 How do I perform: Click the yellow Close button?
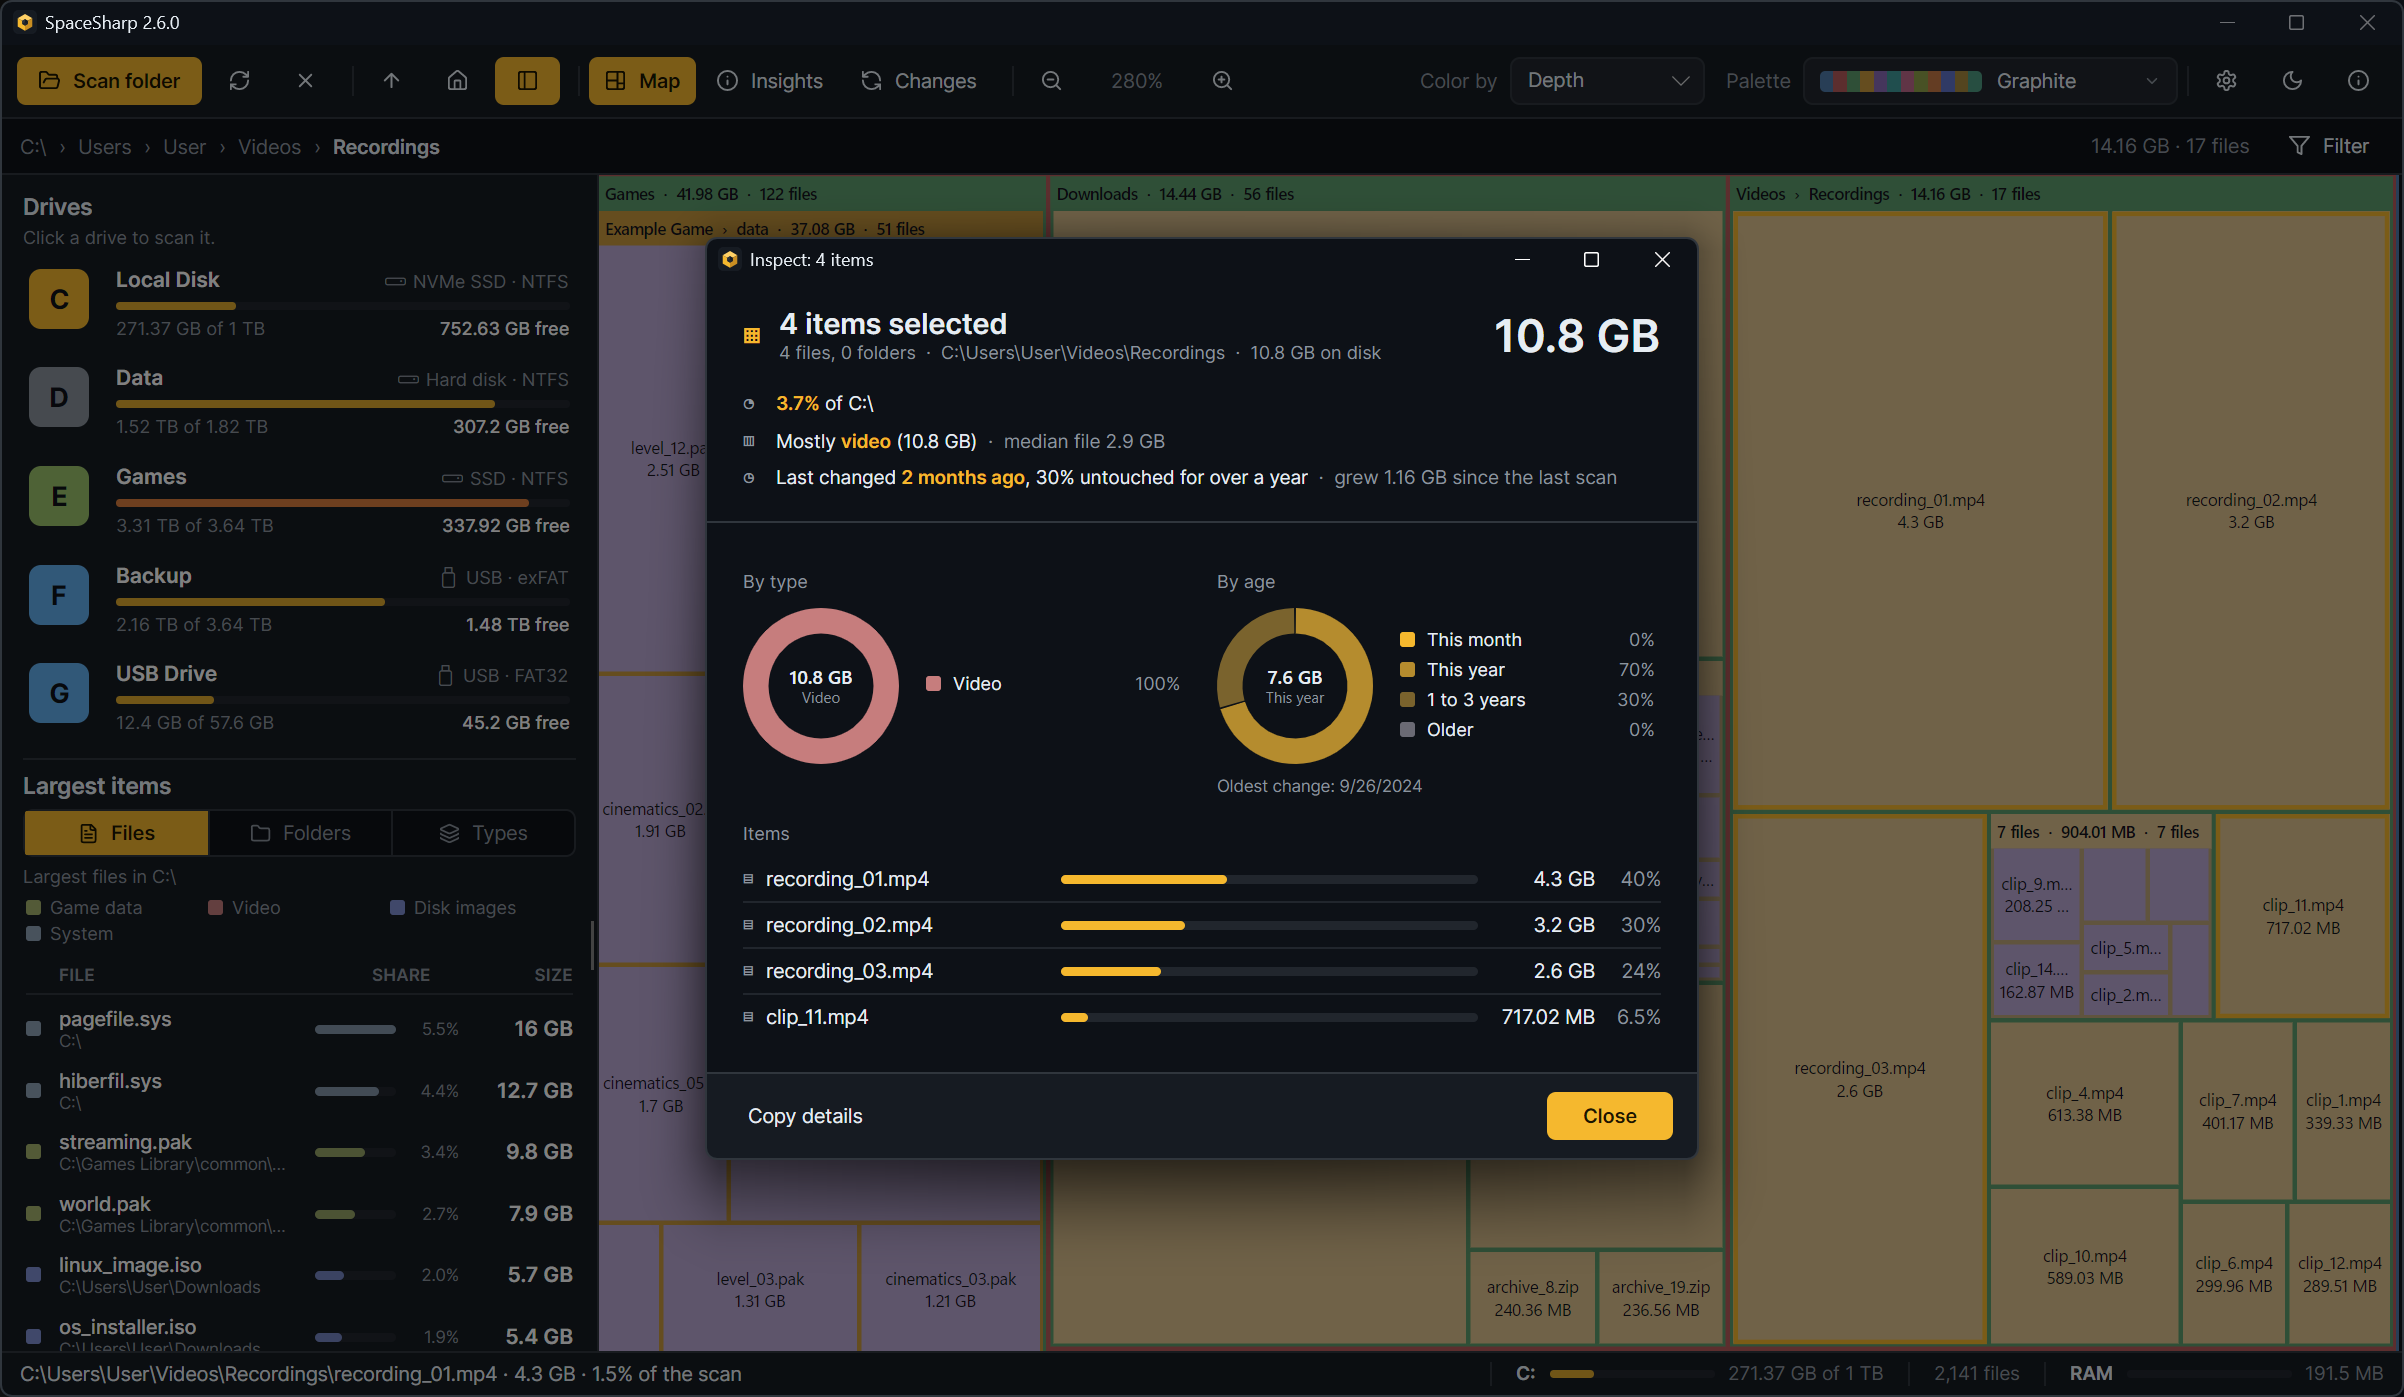(1609, 1116)
